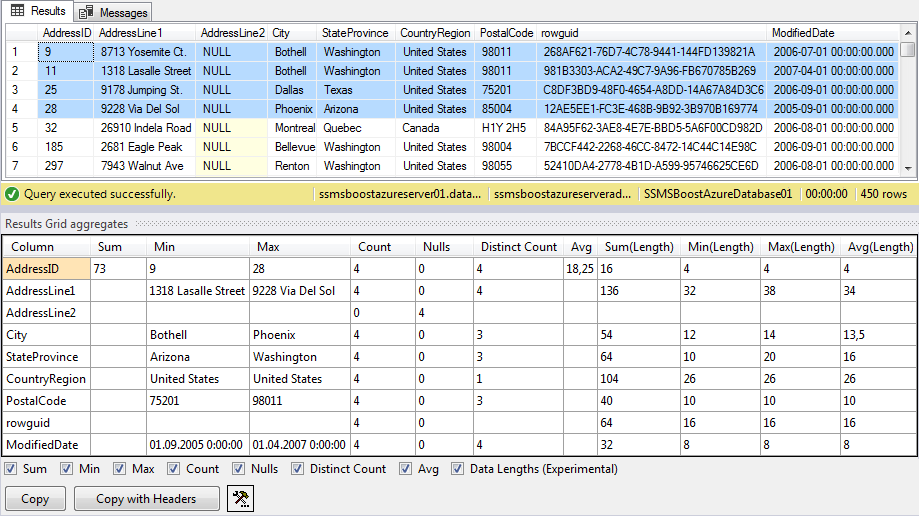Image resolution: width=919 pixels, height=516 pixels.
Task: Click the 'ssmsboostazureserver01.data...' status entry
Action: (x=400, y=194)
